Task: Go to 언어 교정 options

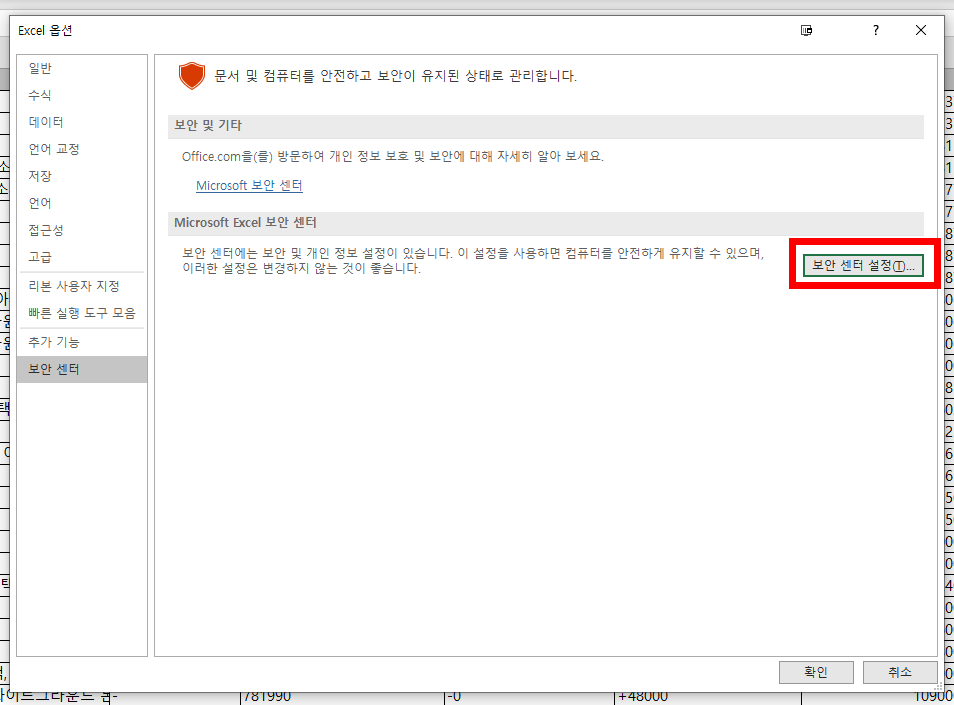Action: click(x=82, y=149)
